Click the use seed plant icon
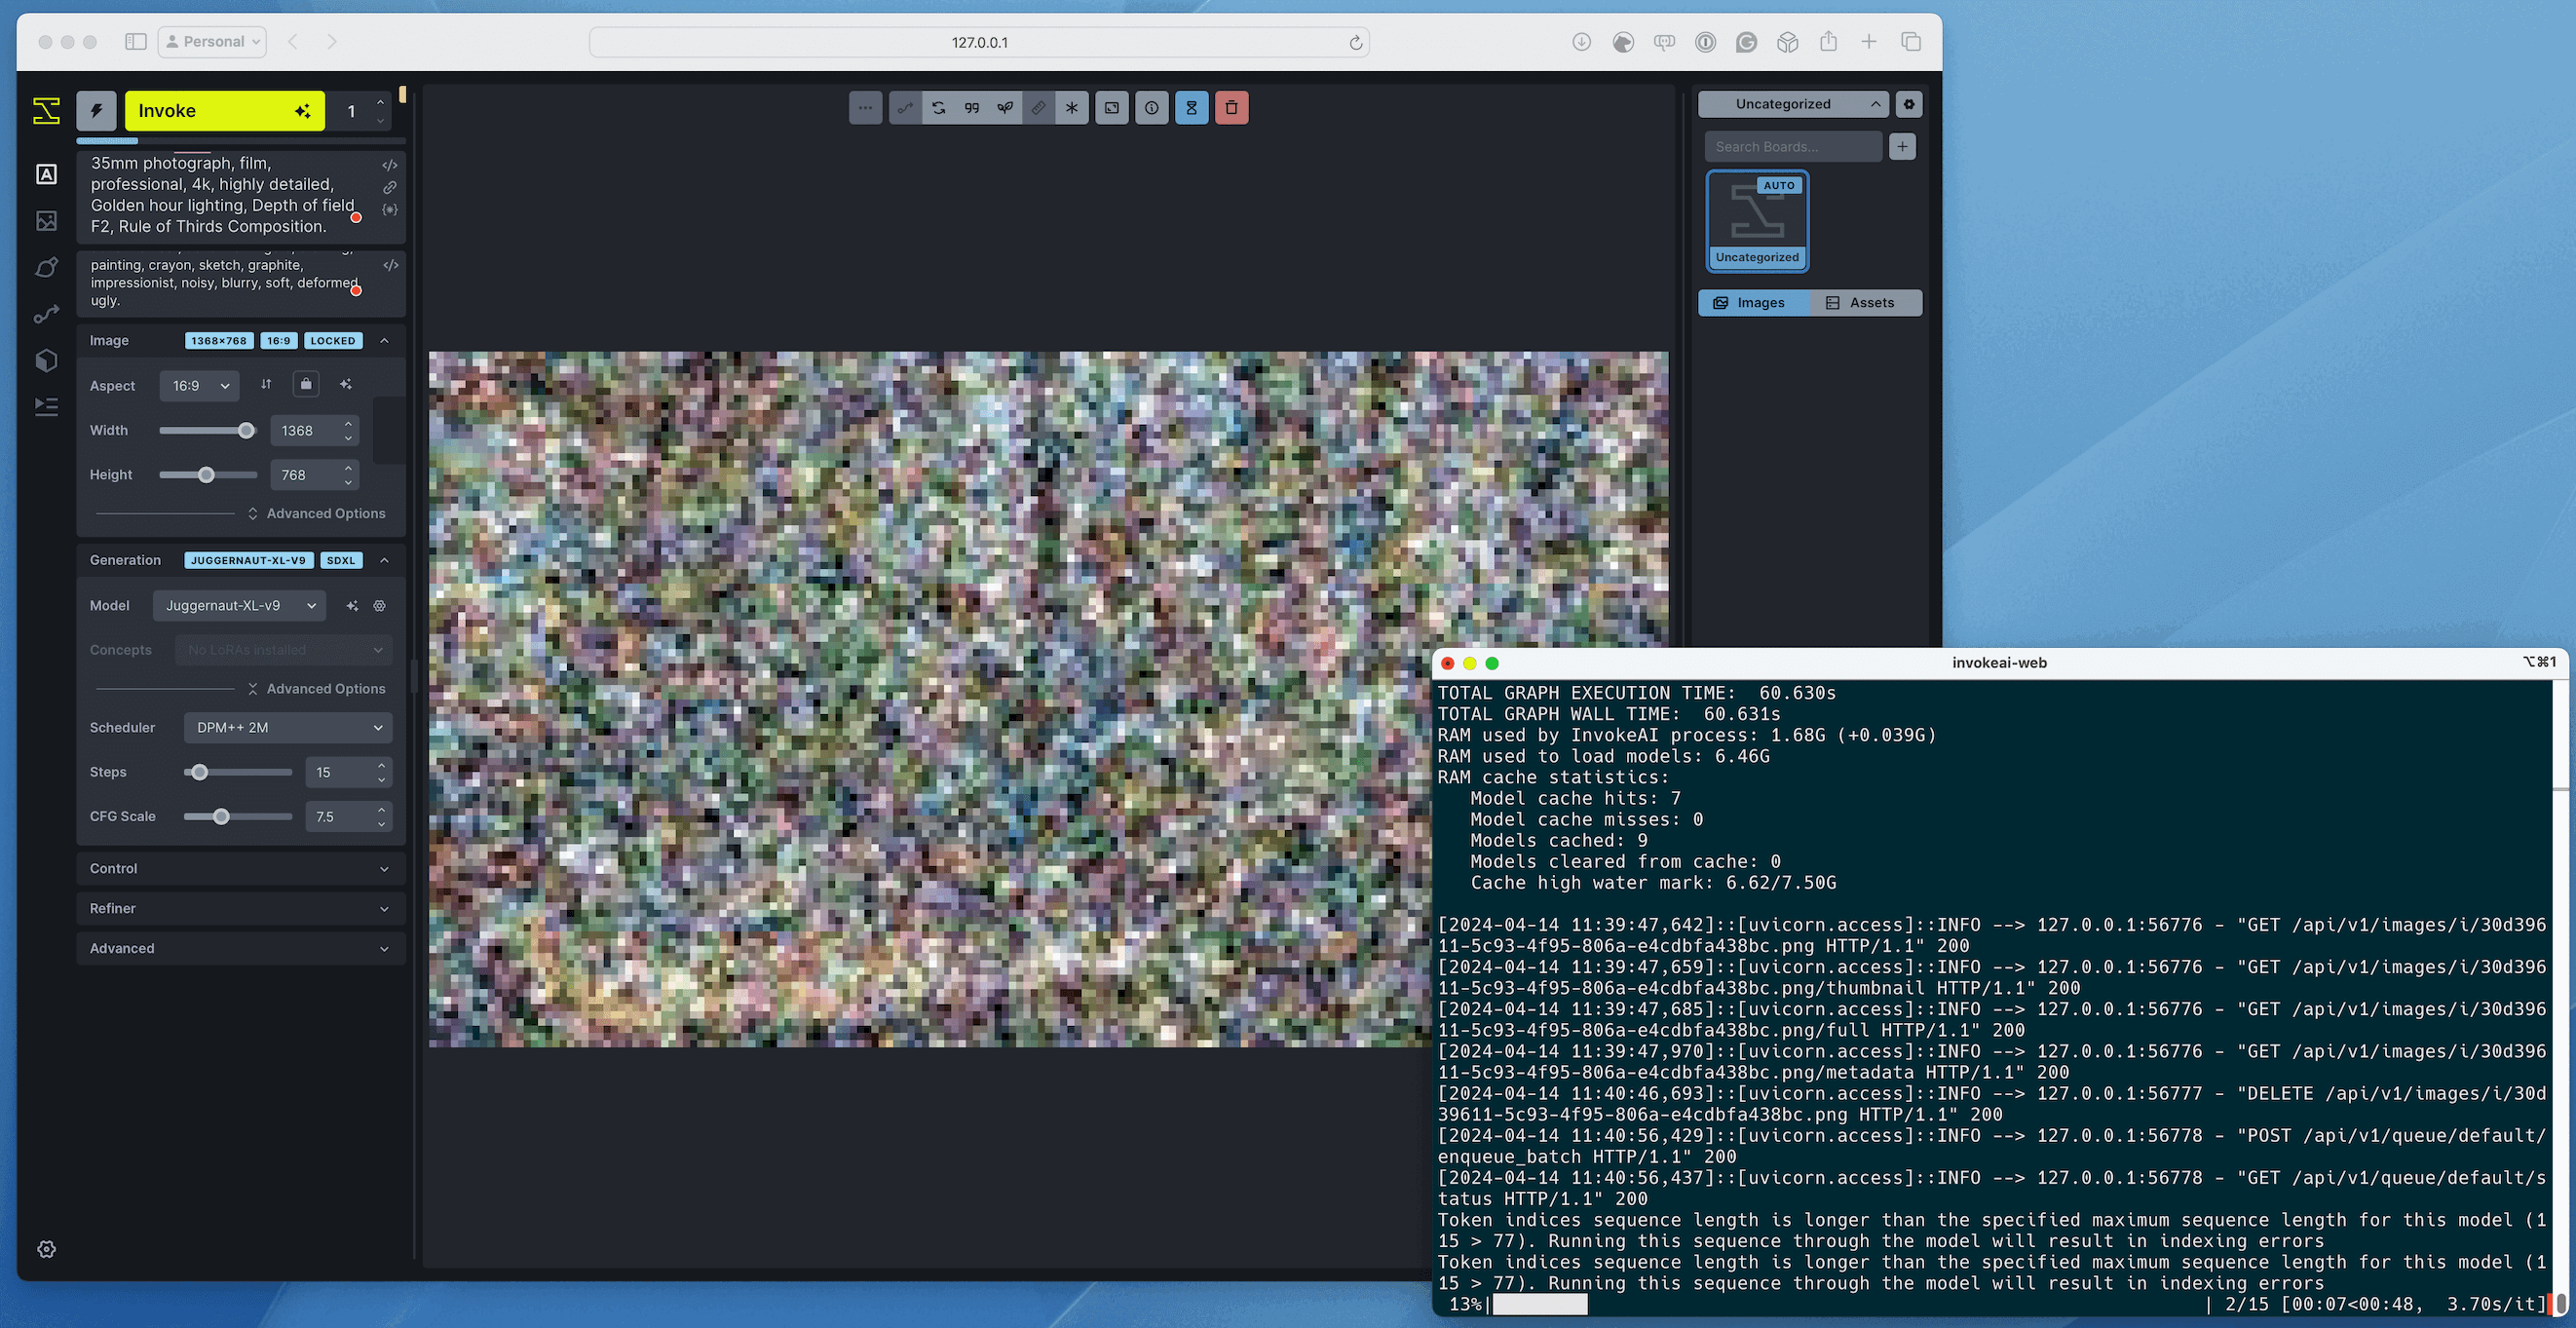This screenshot has height=1328, width=2576. coord(1005,108)
